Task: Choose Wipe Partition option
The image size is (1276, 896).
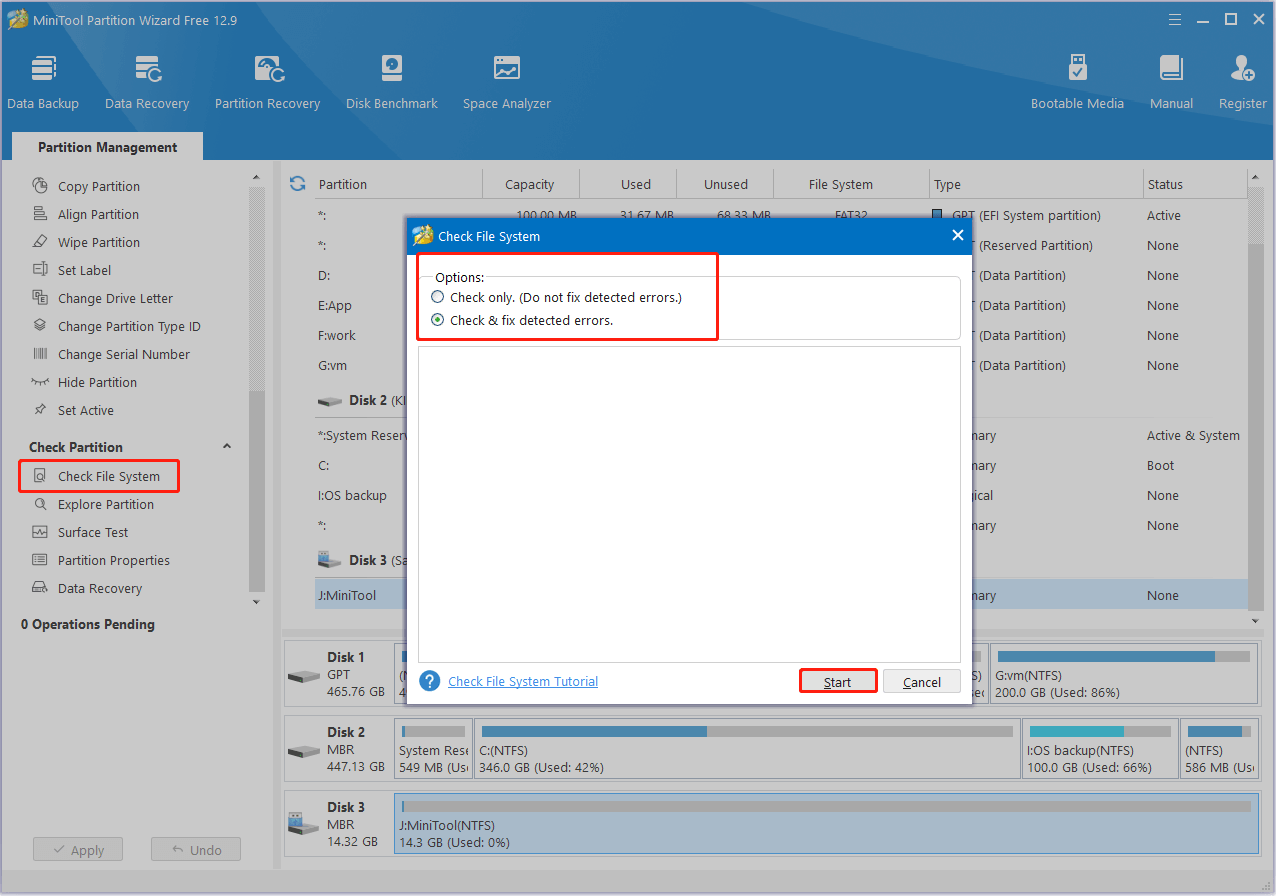Action: pyautogui.click(x=99, y=242)
